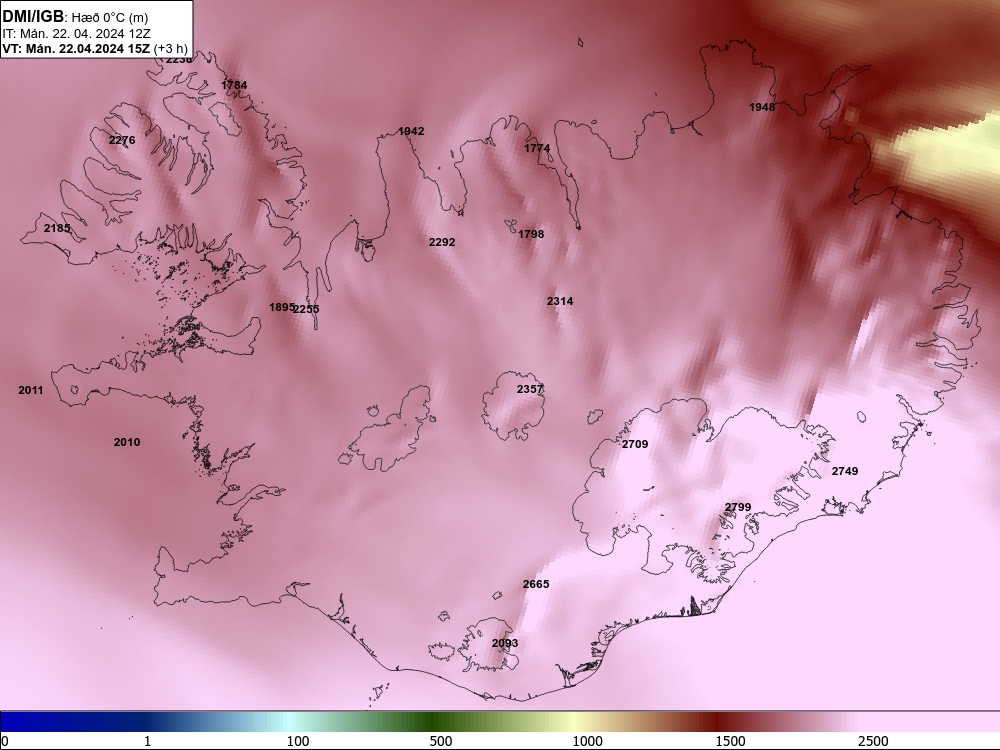The height and width of the screenshot is (750, 1000).
Task: Click the 2799 height value
Action: (x=738, y=508)
